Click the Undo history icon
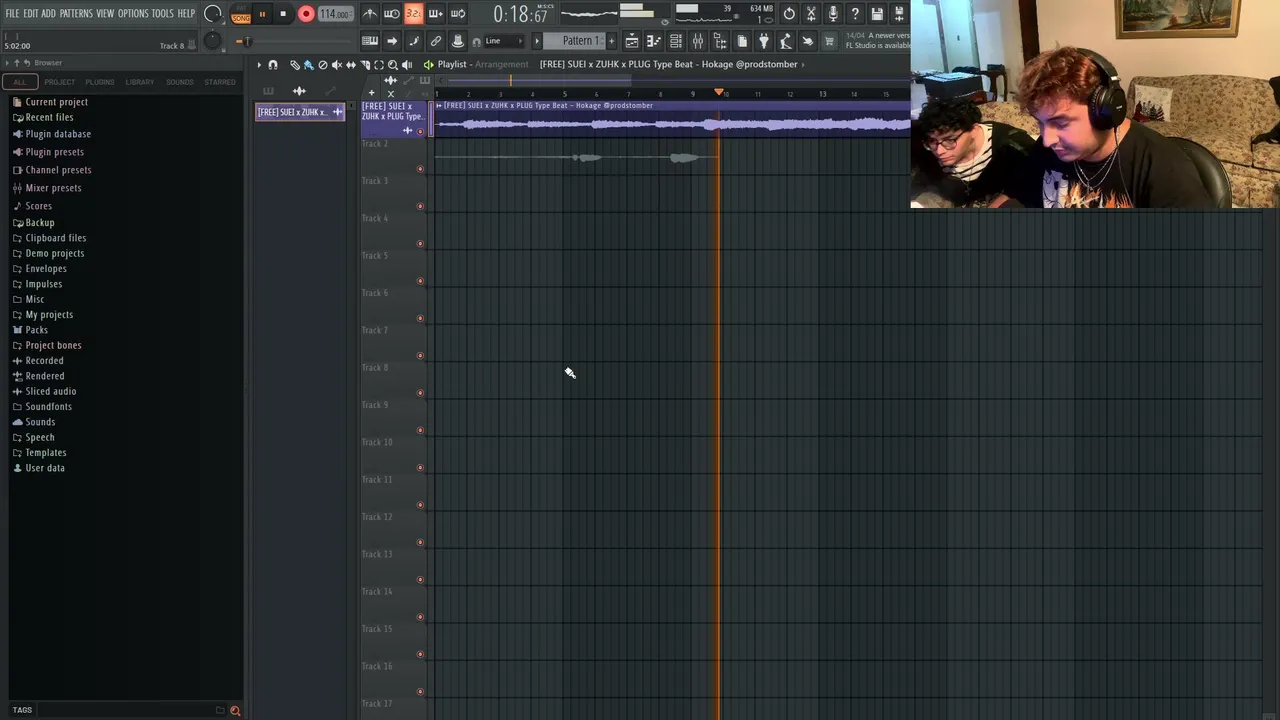Screen dimensions: 1280x720 [x=789, y=13]
